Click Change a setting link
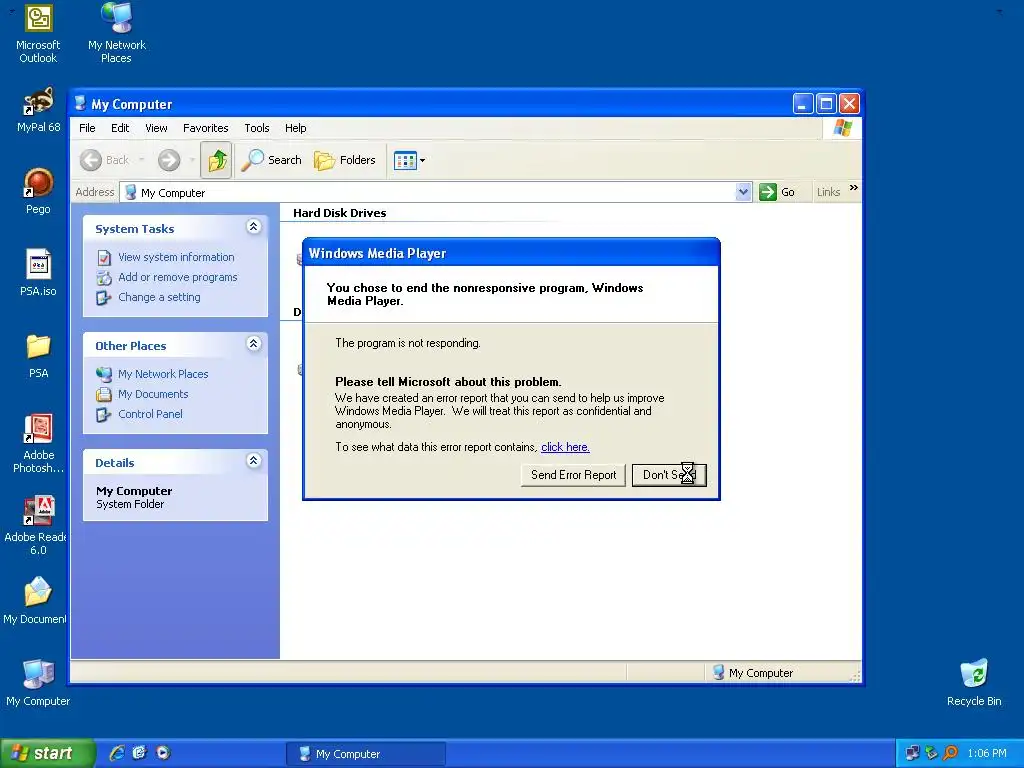The height and width of the screenshot is (768, 1024). [x=159, y=297]
